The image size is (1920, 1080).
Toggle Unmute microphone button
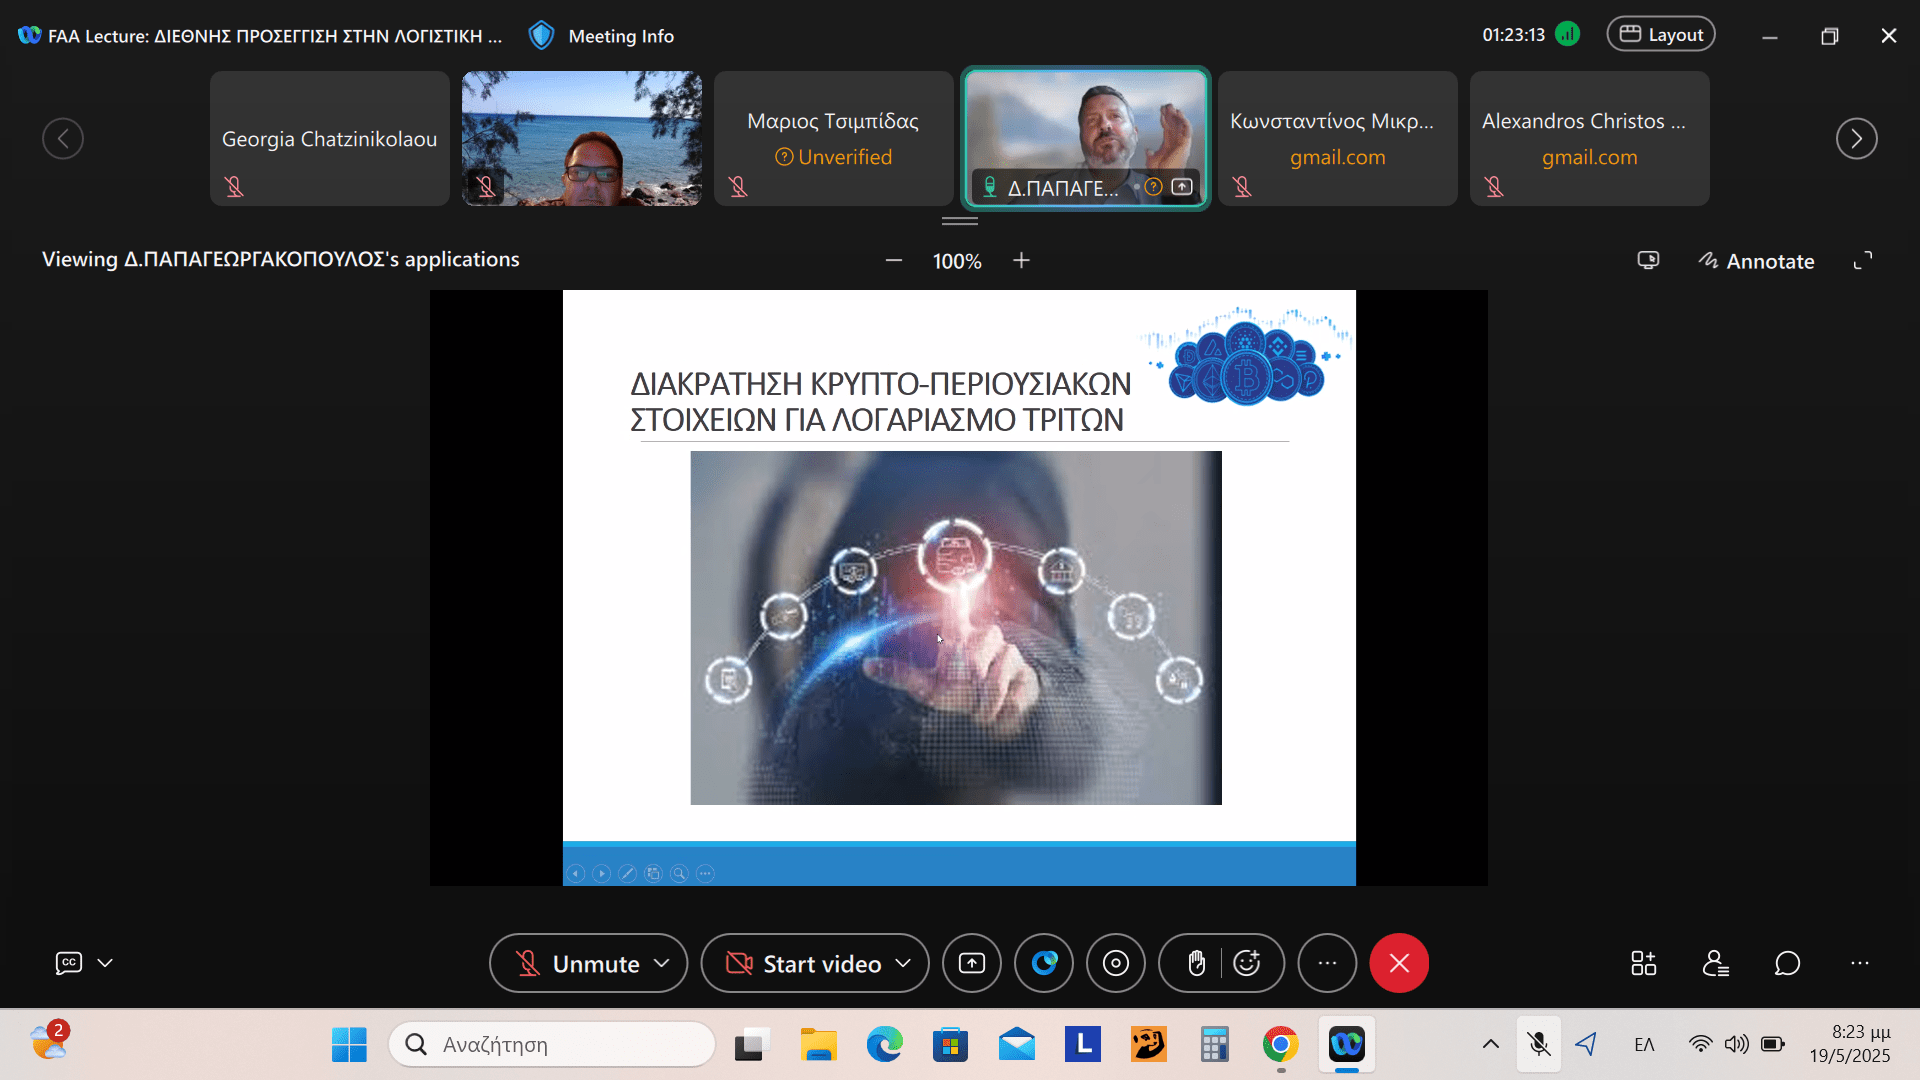tap(576, 963)
